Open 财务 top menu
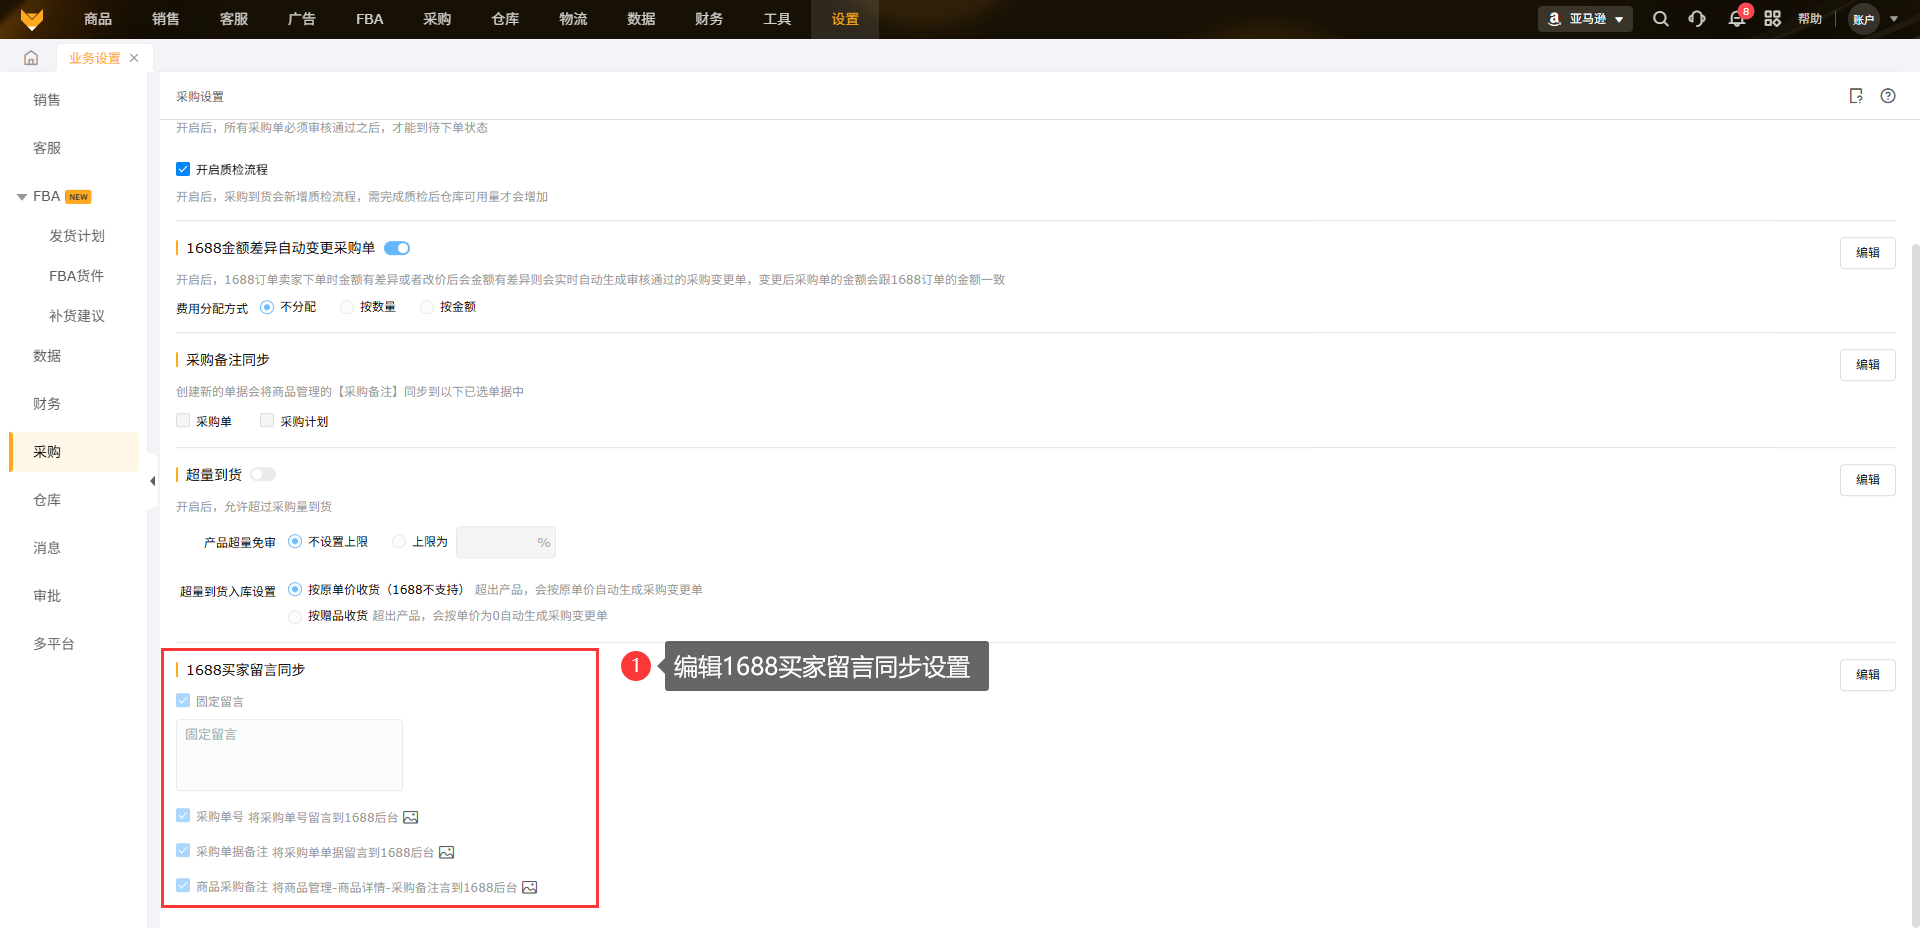Image resolution: width=1920 pixels, height=928 pixels. tap(710, 19)
